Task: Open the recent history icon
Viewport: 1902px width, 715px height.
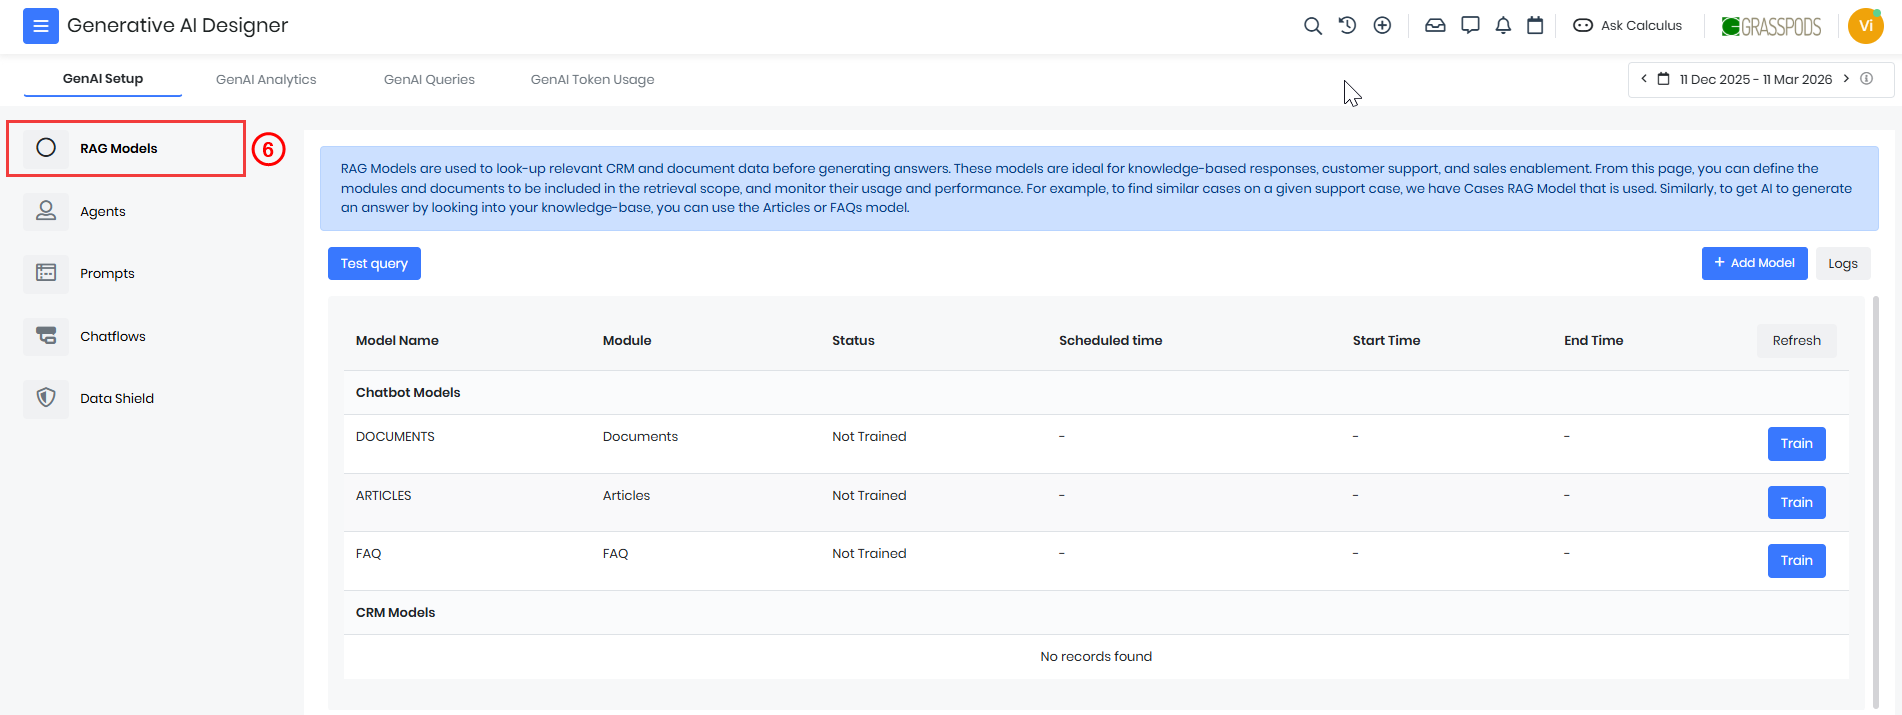Action: (1347, 26)
